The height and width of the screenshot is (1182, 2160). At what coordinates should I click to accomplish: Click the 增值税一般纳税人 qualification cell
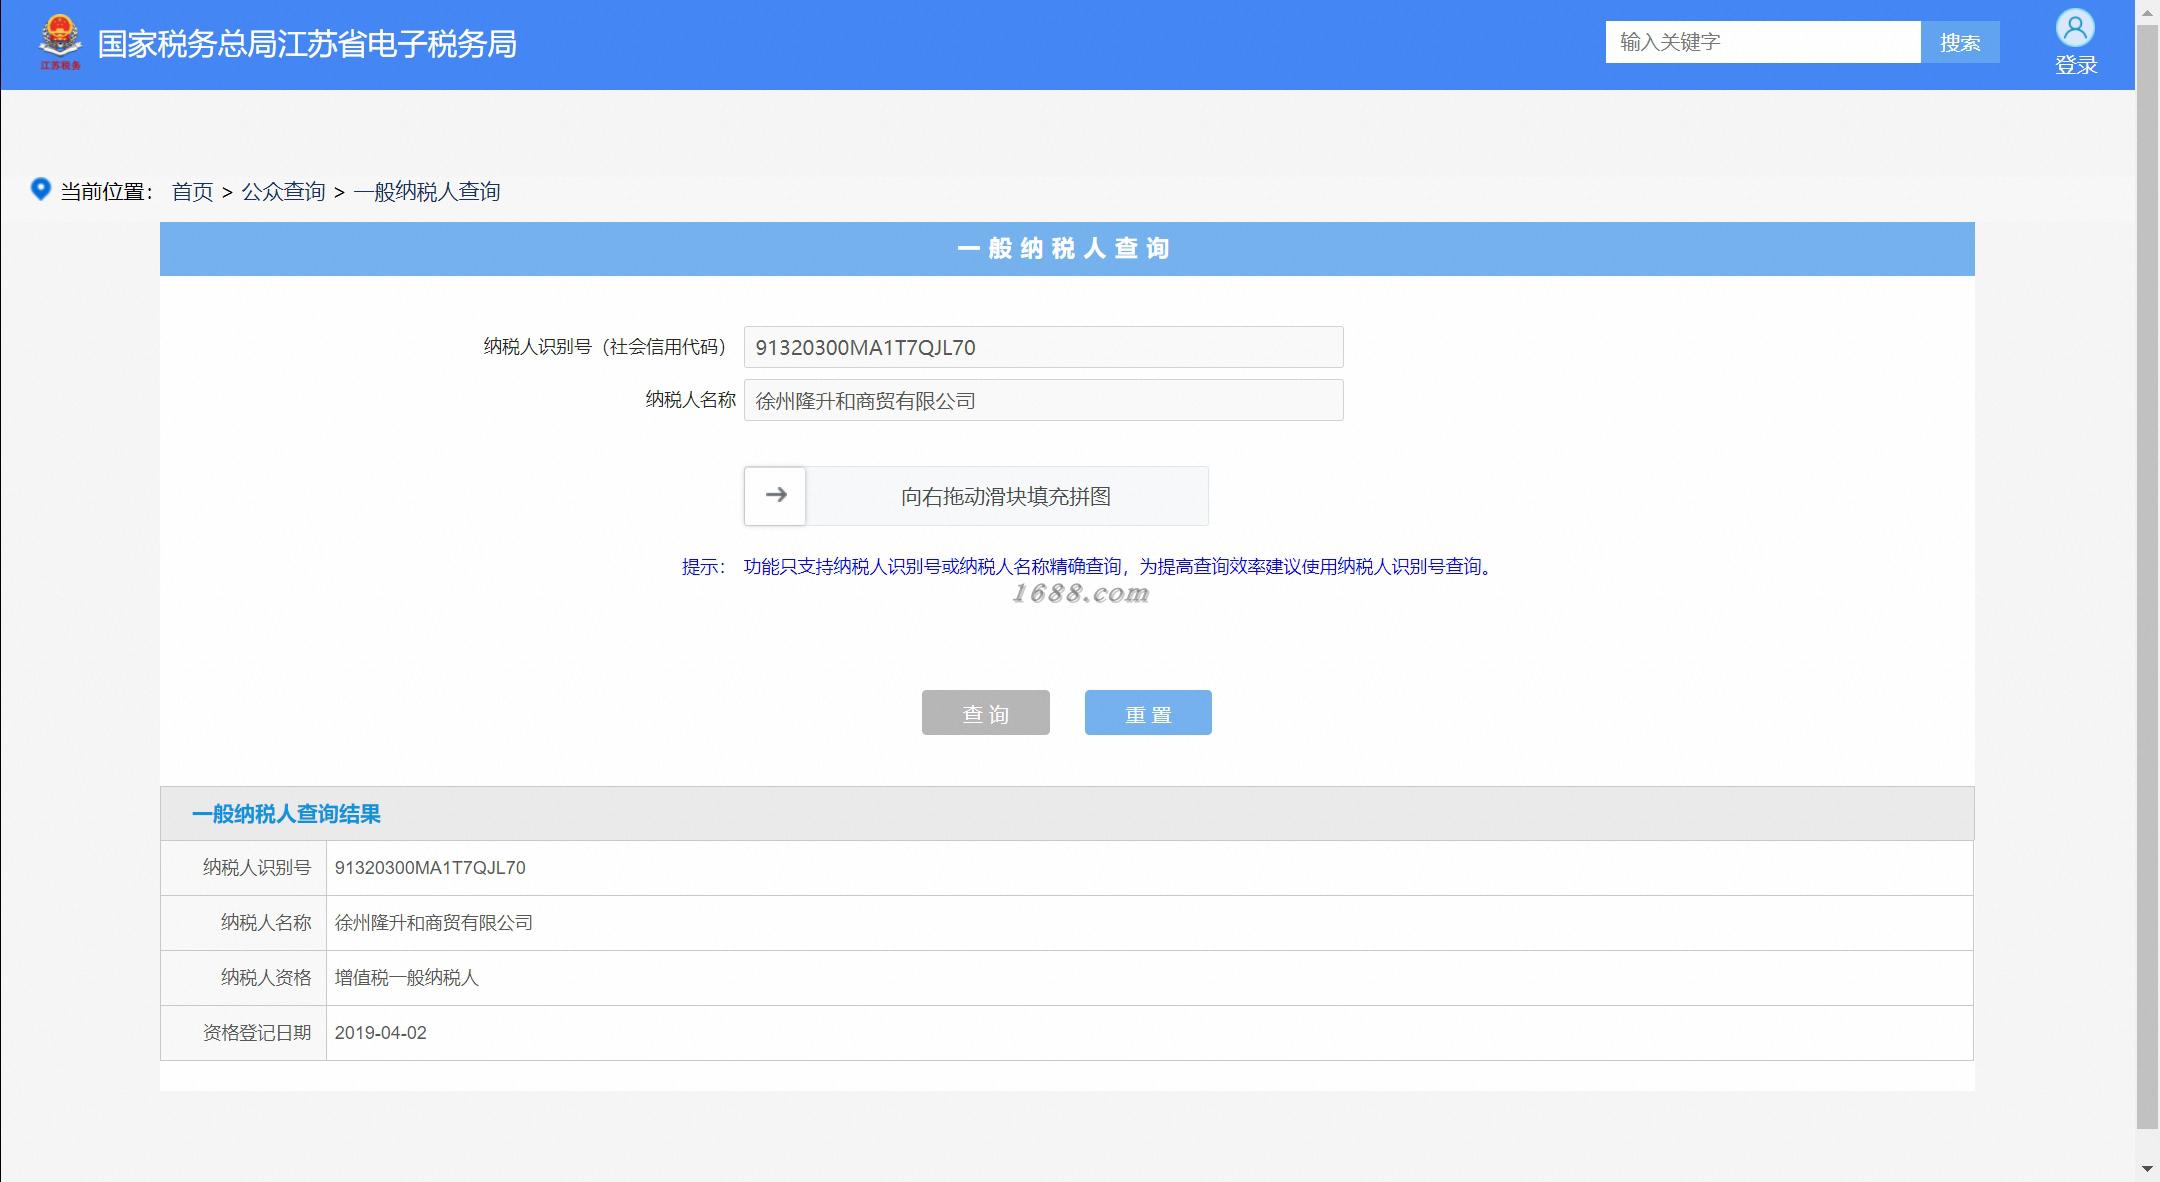pyautogui.click(x=406, y=978)
